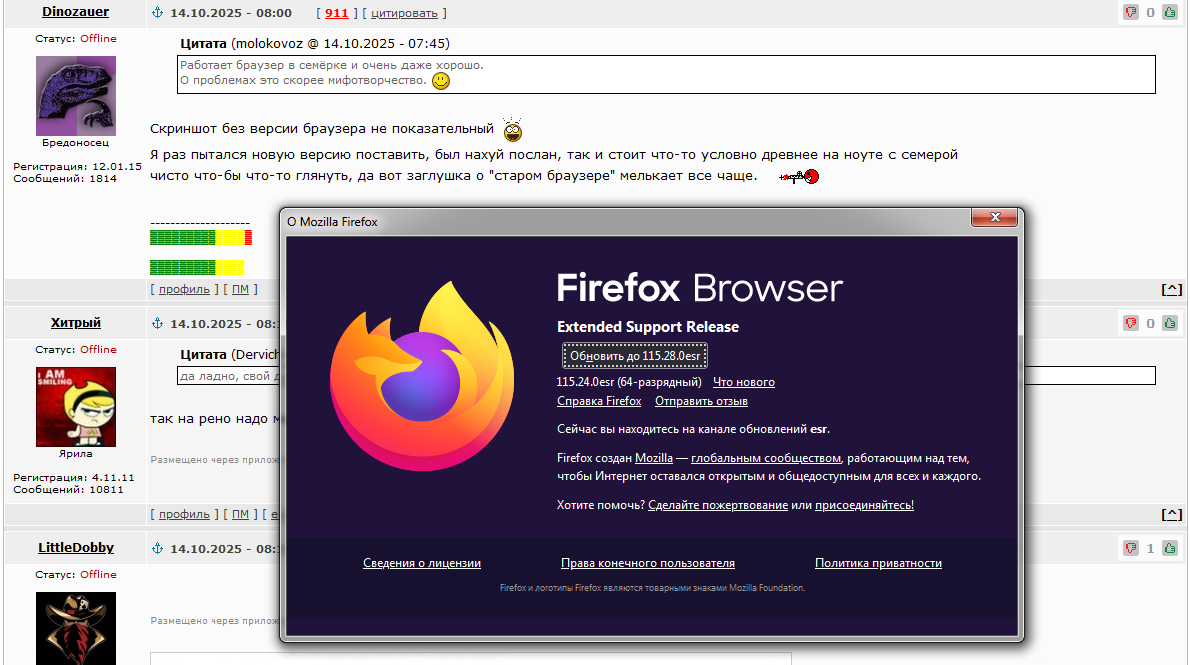Click 'присоединяйтесь!' link
1190x665 pixels.
[864, 505]
